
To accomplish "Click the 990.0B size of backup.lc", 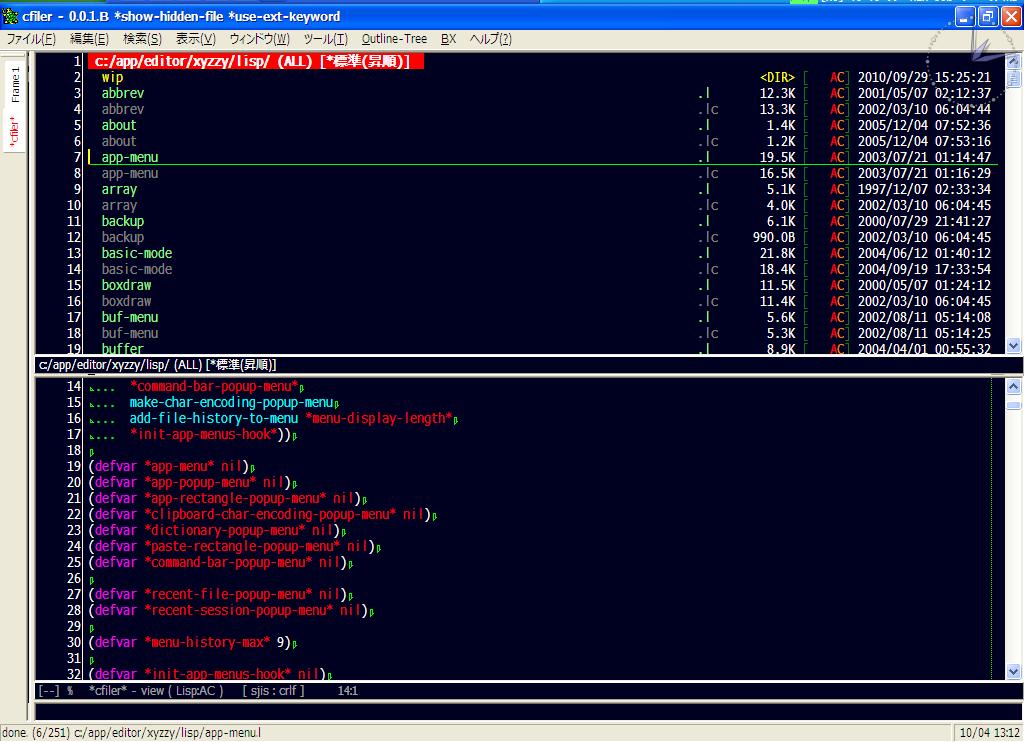I will pos(774,237).
